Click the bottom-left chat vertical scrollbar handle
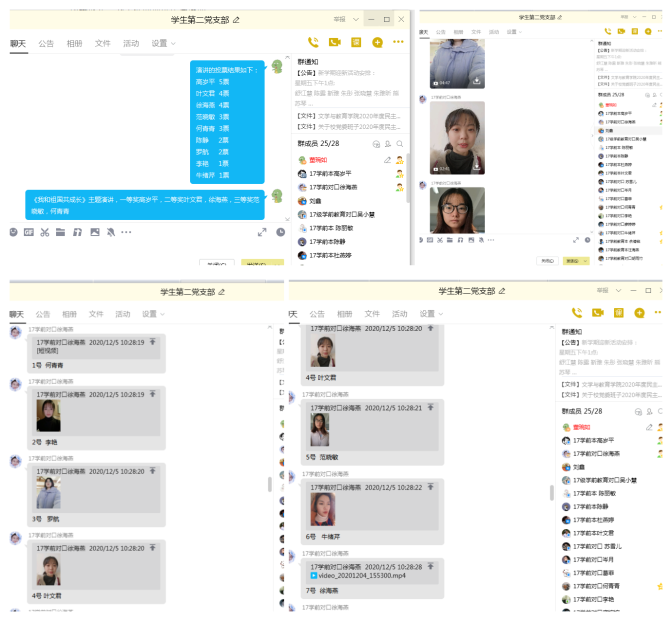 (x=268, y=484)
